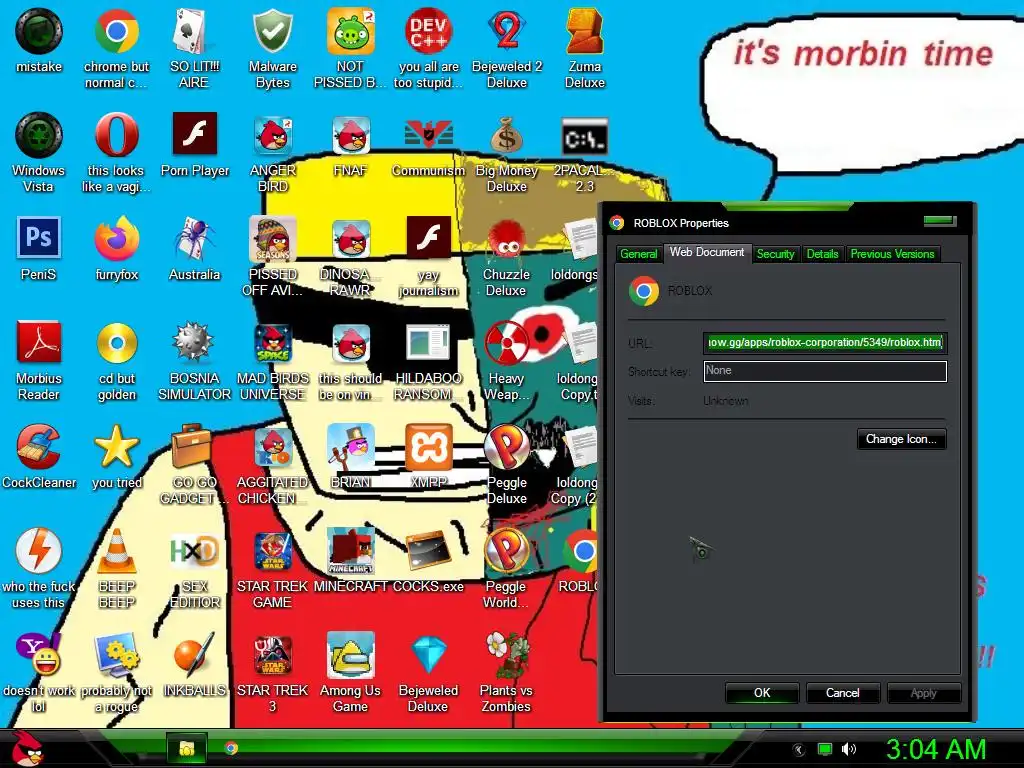Open the 'Windows Vista' recycle bin icon
Image resolution: width=1024 pixels, height=768 pixels.
(x=39, y=135)
